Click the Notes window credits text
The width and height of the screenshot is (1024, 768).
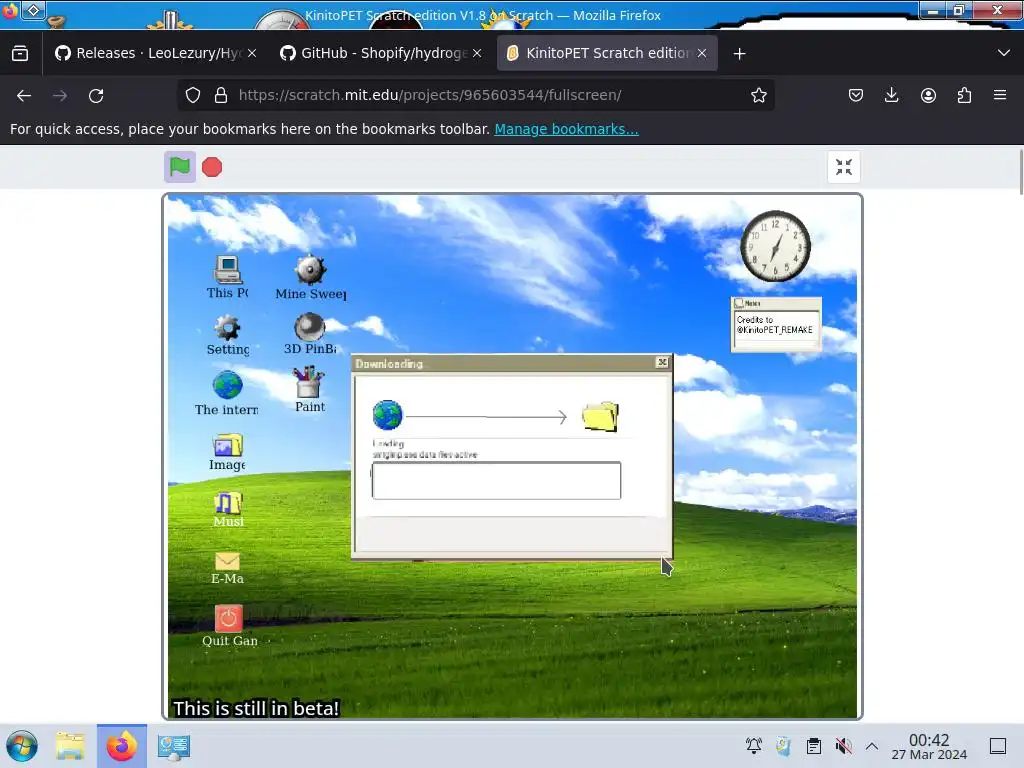pyautogui.click(x=775, y=325)
